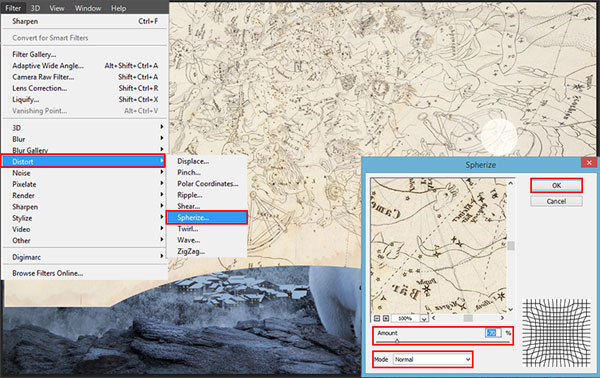This screenshot has width=600, height=378.
Task: Close the Spherize dialog window
Action: pyautogui.click(x=589, y=163)
